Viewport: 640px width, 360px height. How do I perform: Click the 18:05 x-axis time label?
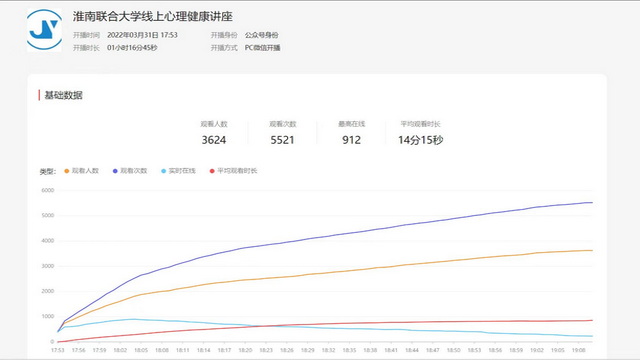[x=141, y=350]
